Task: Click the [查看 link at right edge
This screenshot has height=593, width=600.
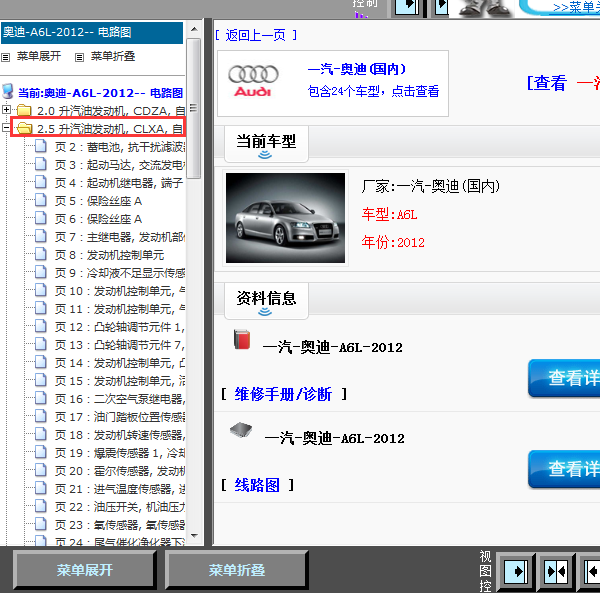Action: pyautogui.click(x=546, y=83)
